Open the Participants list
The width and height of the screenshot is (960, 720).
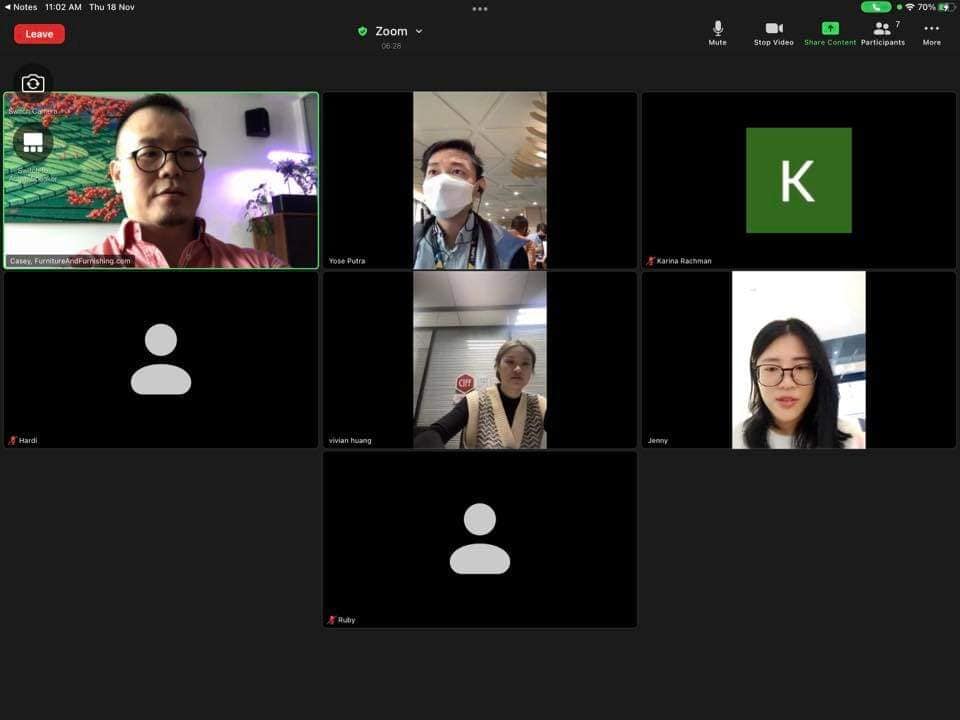pos(882,33)
